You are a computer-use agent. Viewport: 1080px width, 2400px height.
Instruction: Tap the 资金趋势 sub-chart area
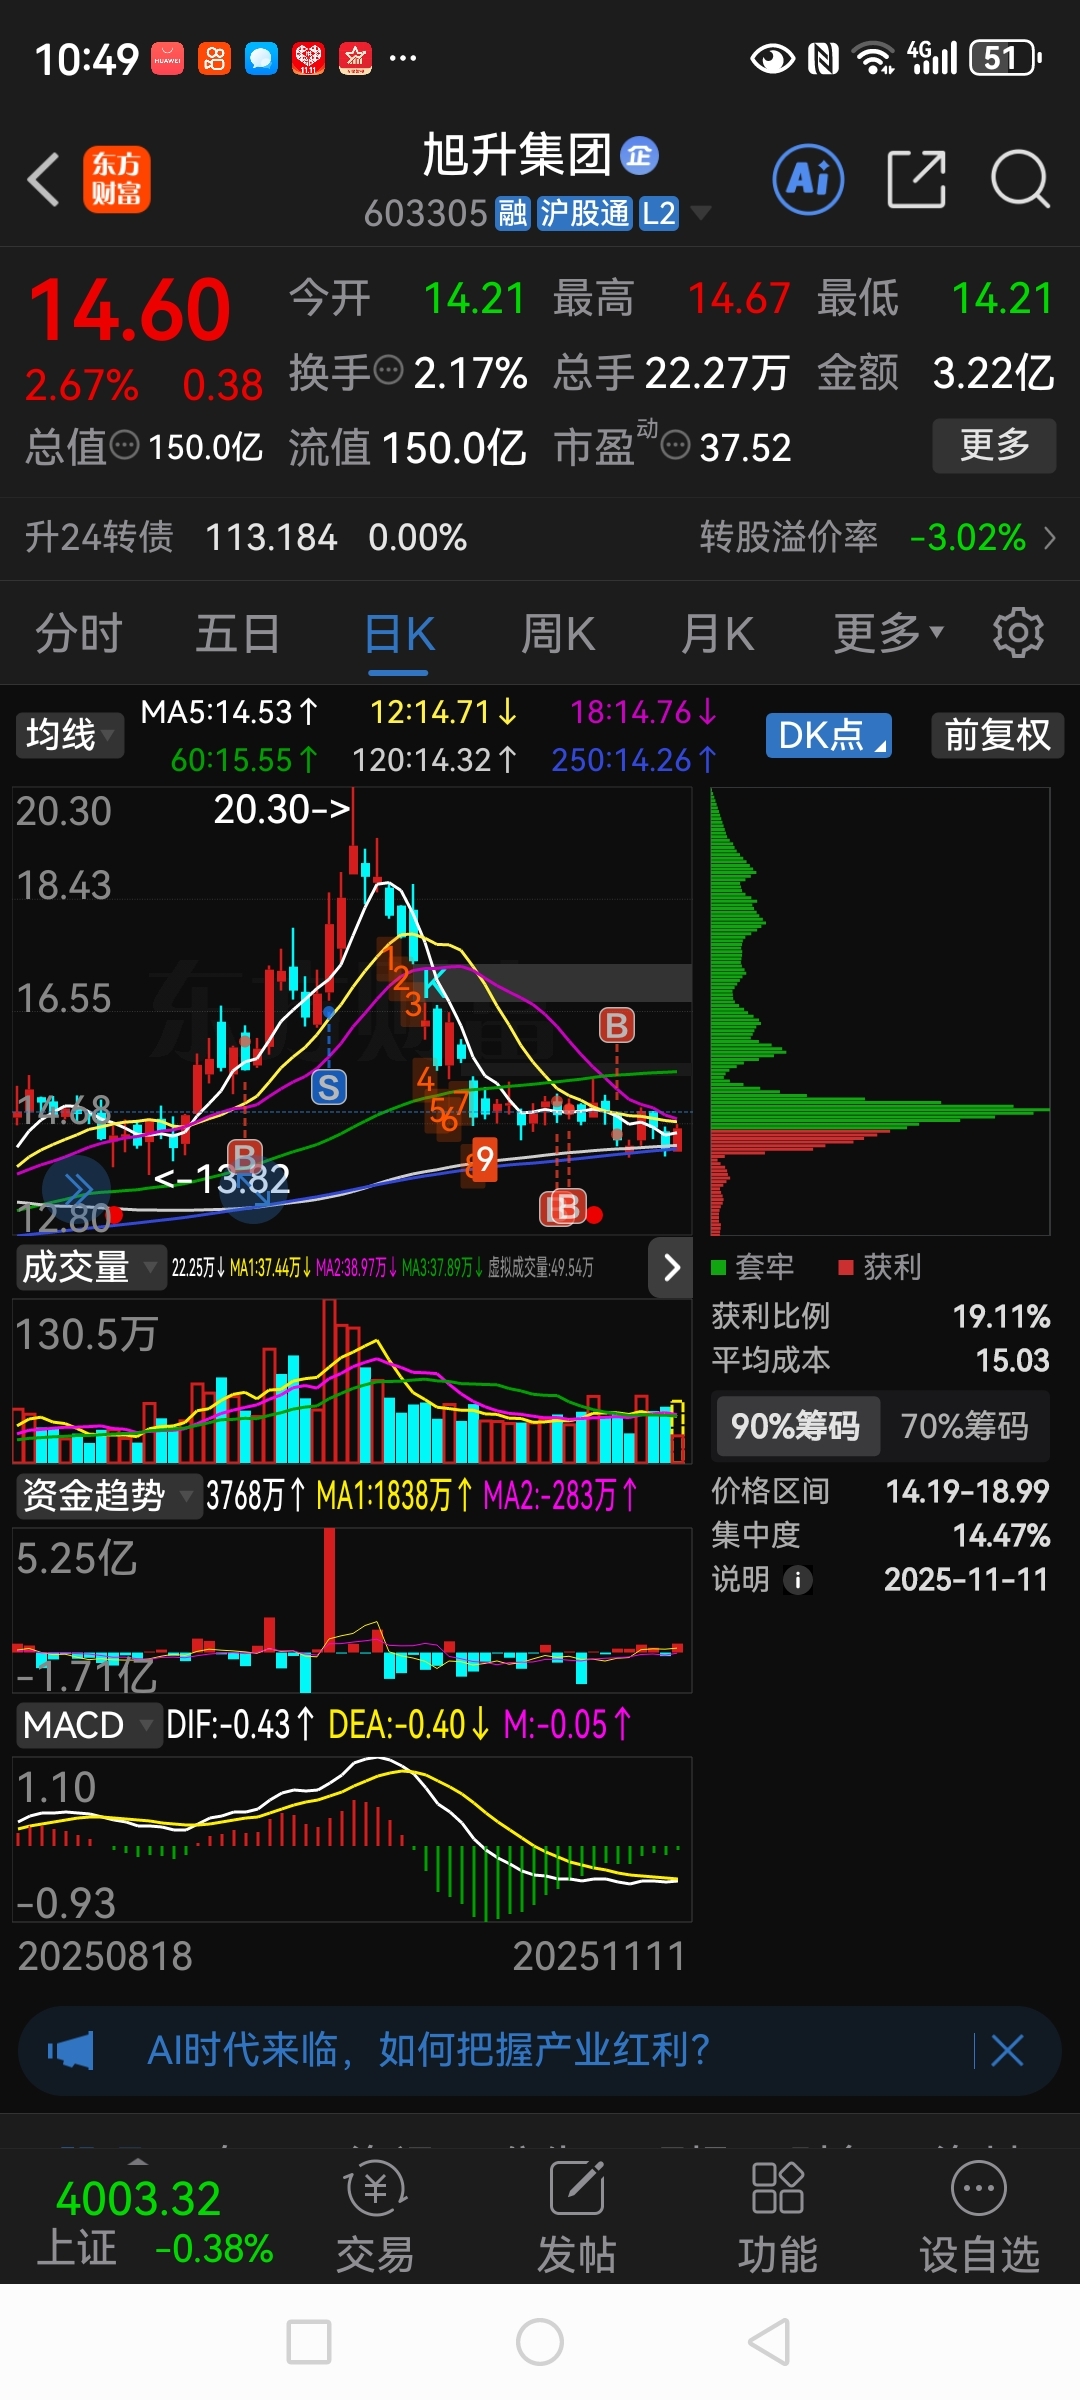[352, 1610]
